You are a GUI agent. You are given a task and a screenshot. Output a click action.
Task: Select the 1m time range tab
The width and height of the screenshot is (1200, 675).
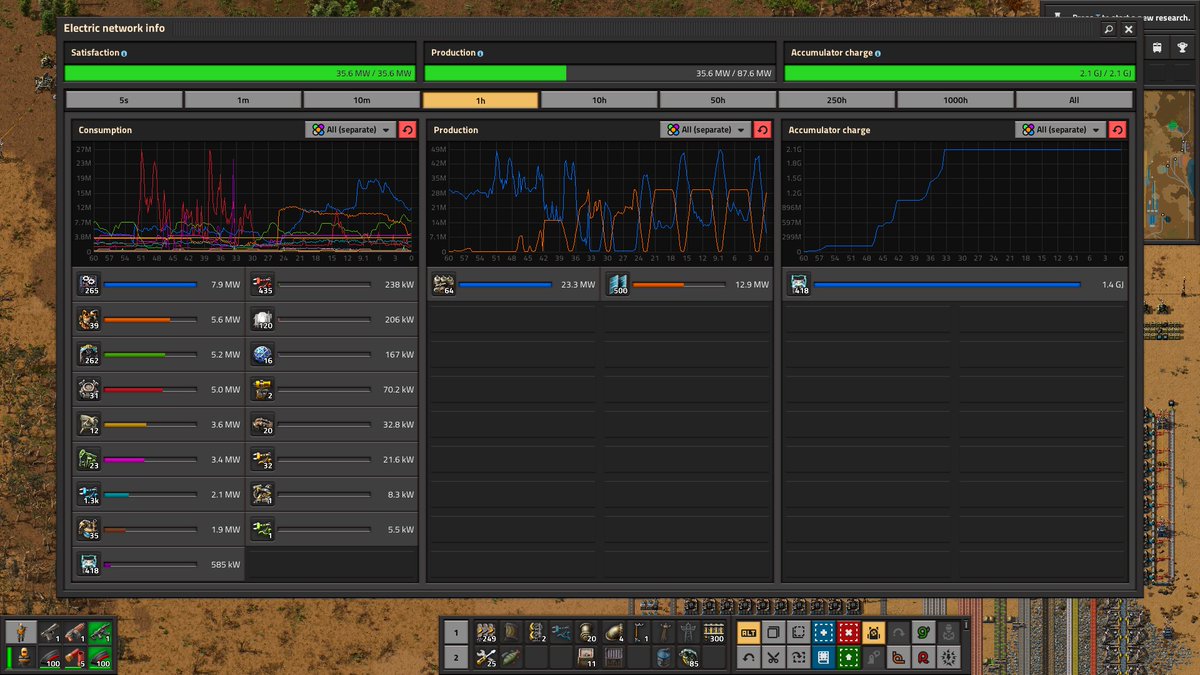[243, 100]
